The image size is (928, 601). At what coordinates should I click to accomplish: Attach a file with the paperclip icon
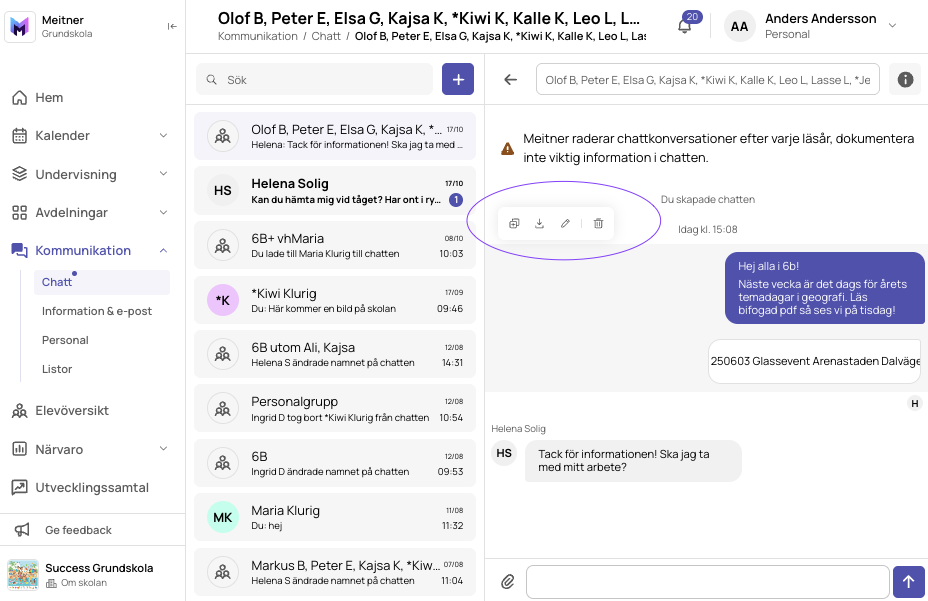[508, 581]
